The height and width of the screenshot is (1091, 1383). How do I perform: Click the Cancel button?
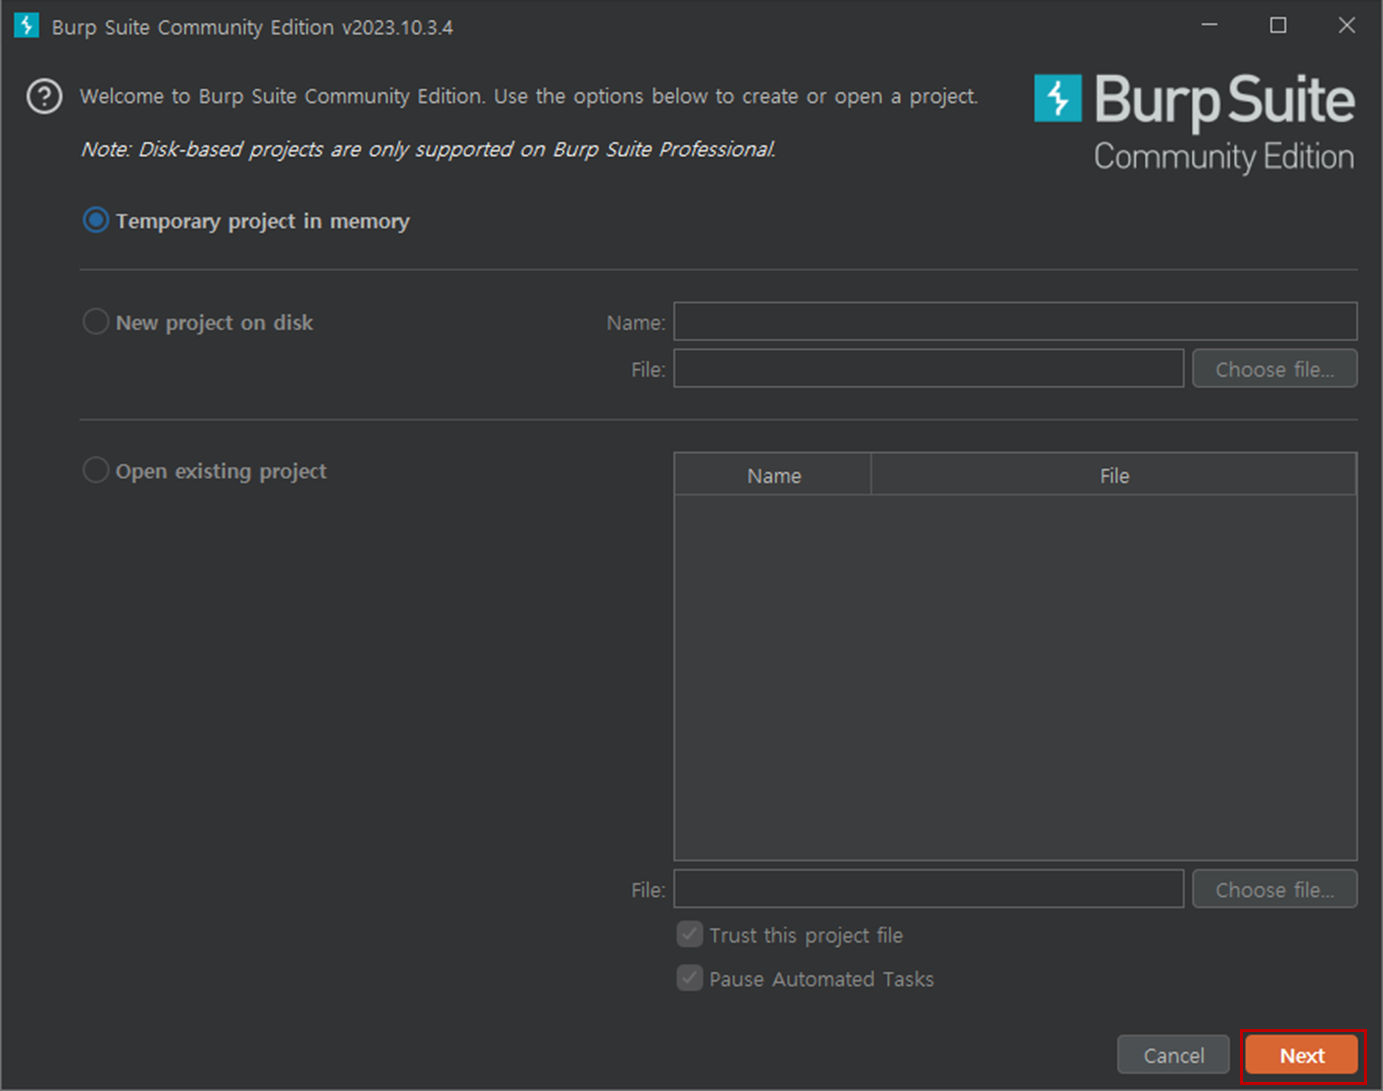coord(1173,1055)
